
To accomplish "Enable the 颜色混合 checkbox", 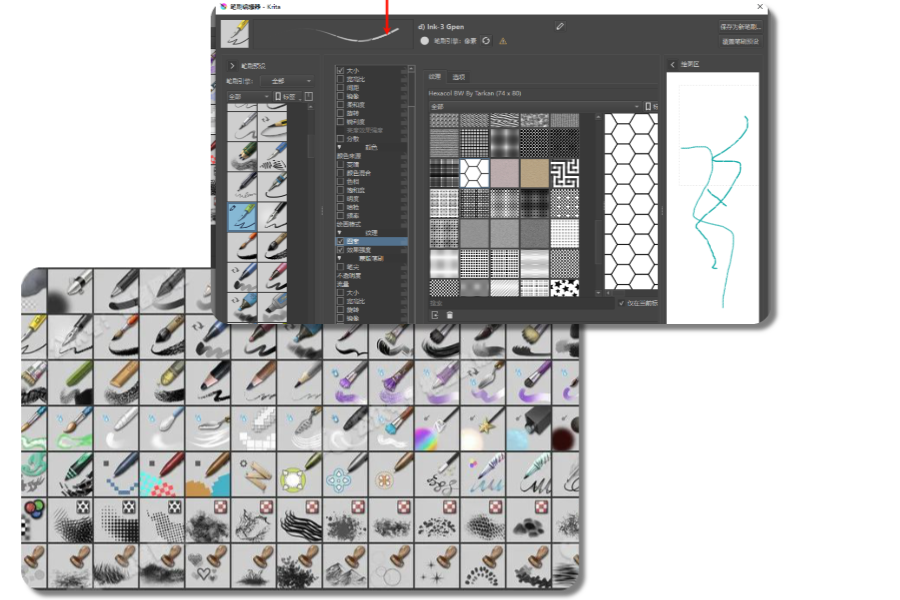I will pos(340,173).
